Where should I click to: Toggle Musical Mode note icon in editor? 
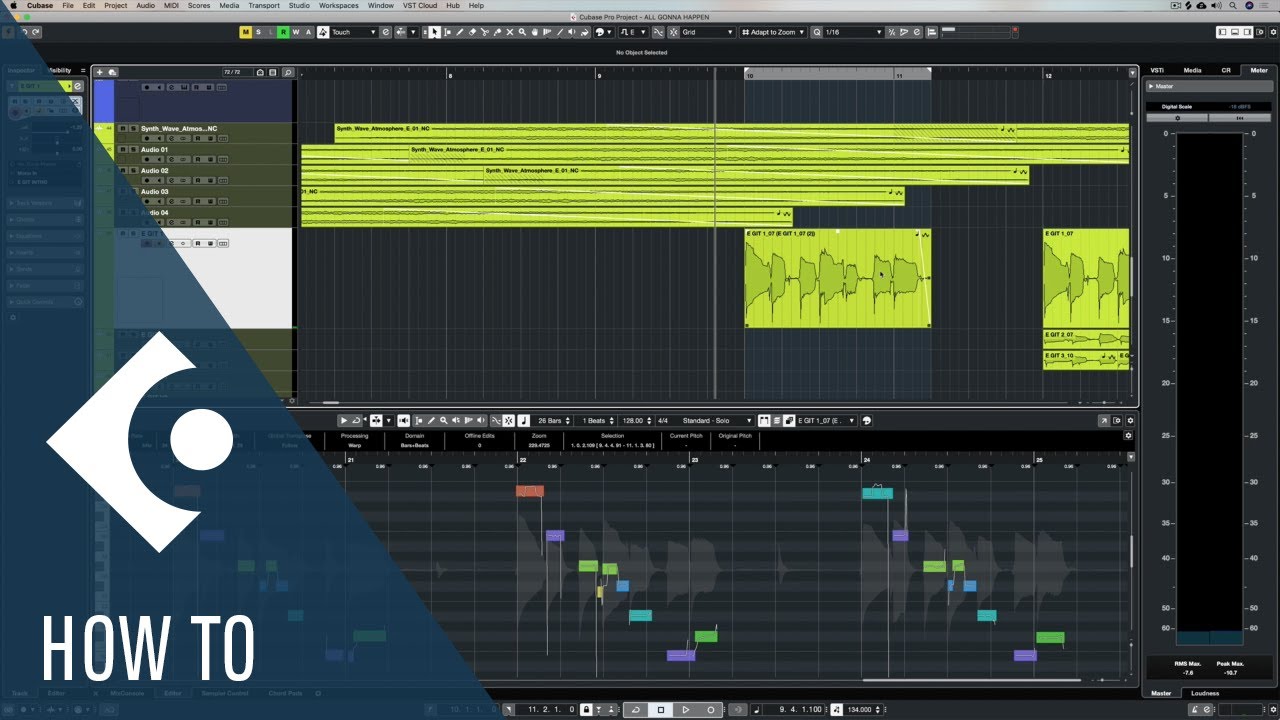(x=525, y=420)
